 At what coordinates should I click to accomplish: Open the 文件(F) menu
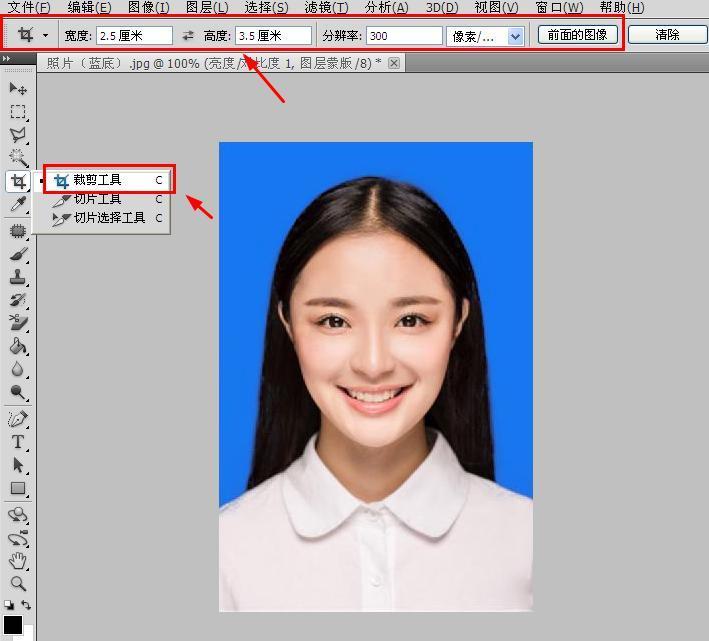[29, 7]
